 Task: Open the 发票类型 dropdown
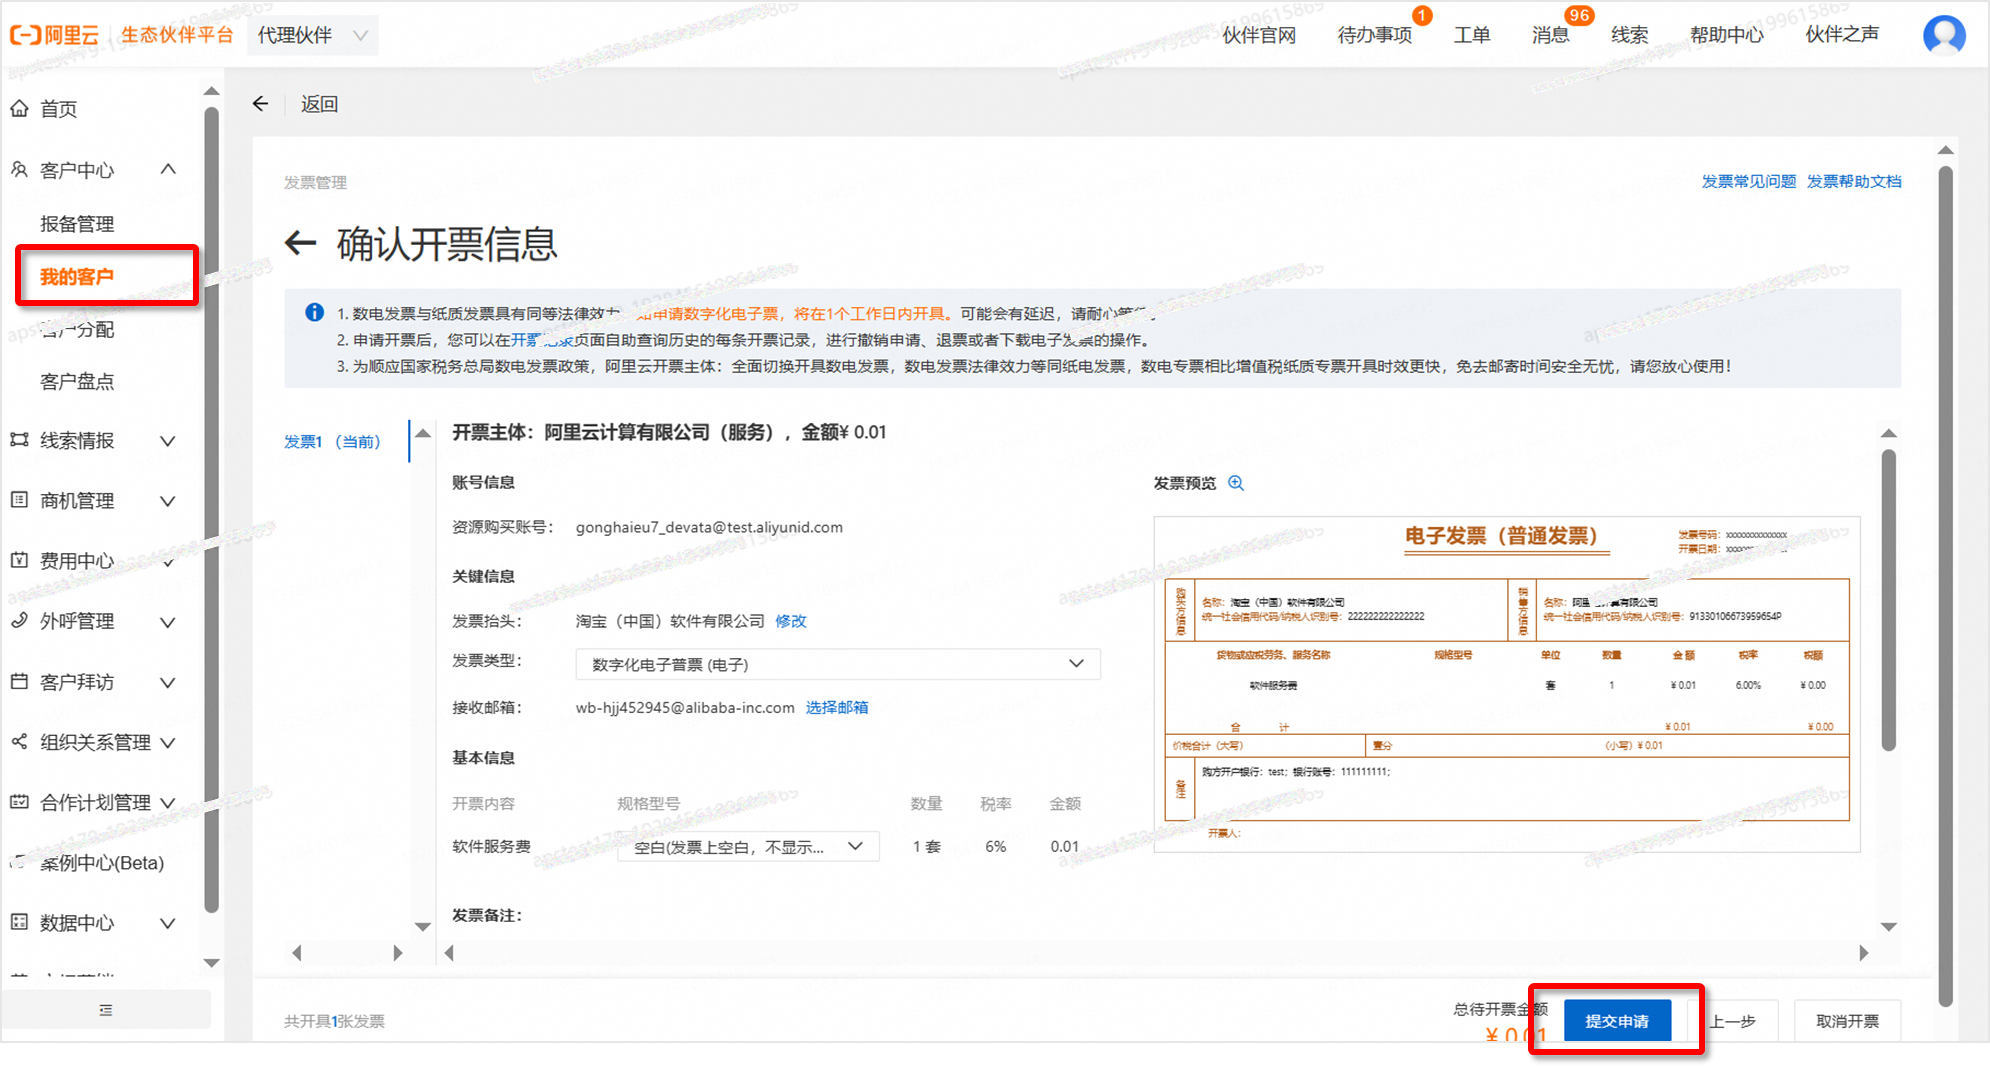pos(838,664)
